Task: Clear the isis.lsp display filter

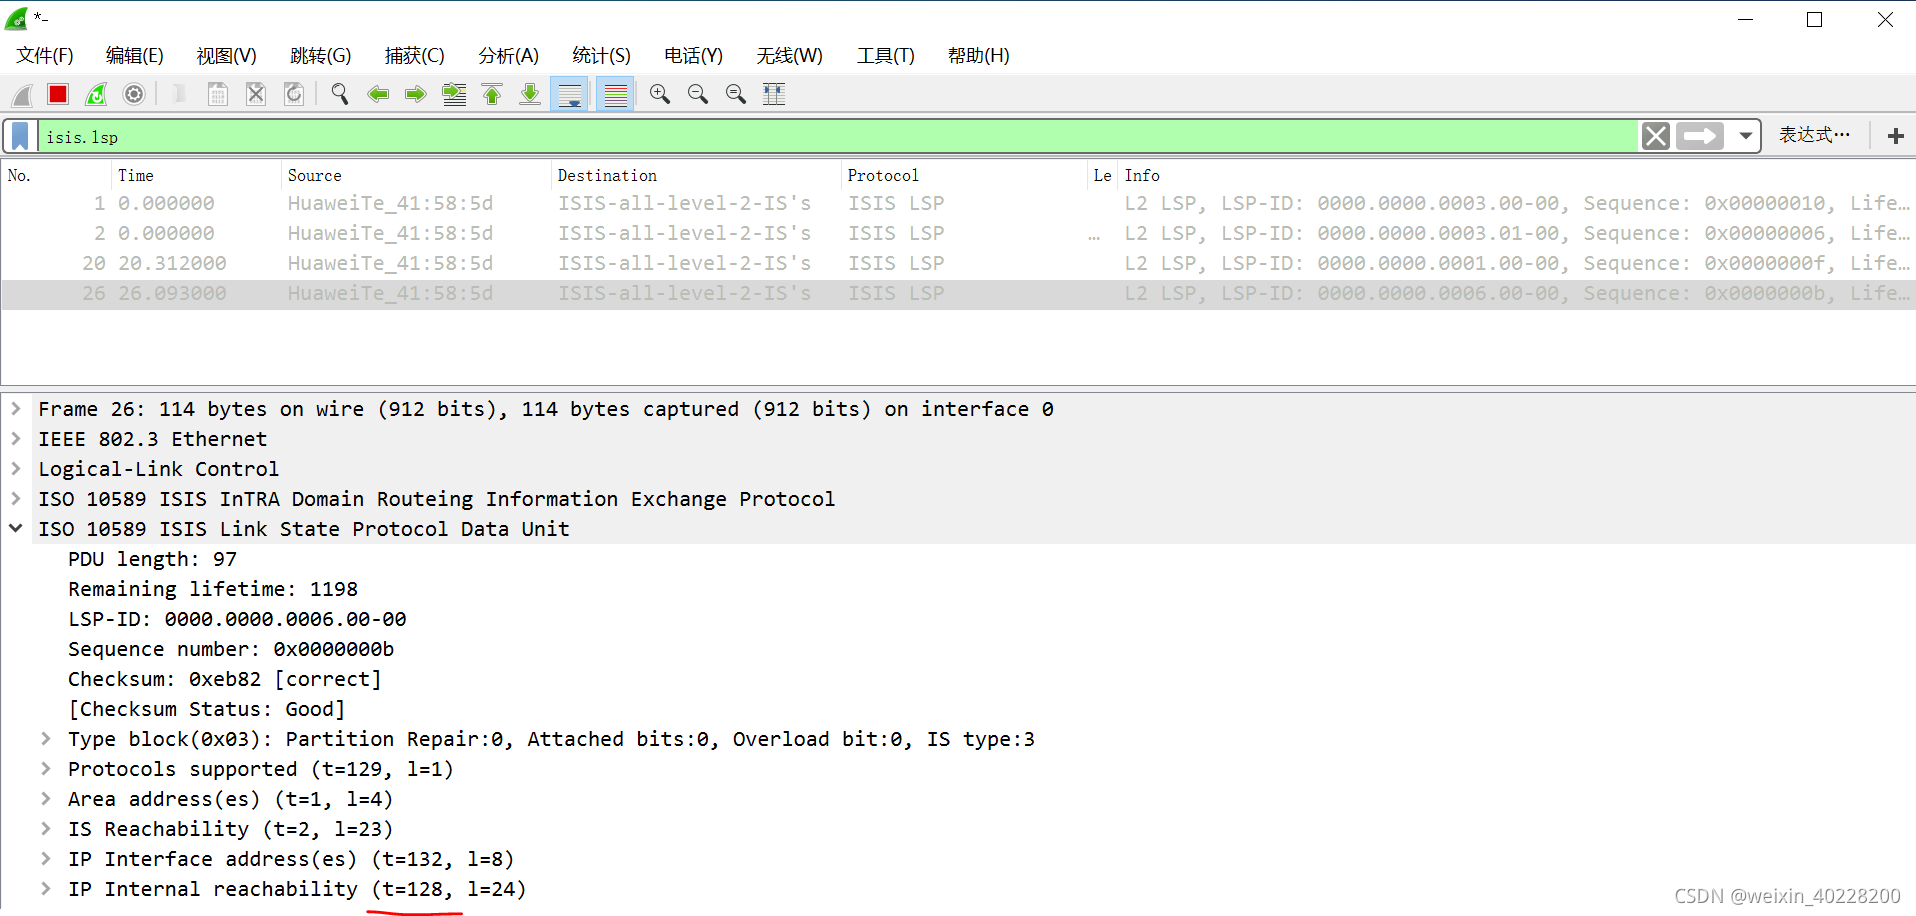Action: [x=1656, y=136]
